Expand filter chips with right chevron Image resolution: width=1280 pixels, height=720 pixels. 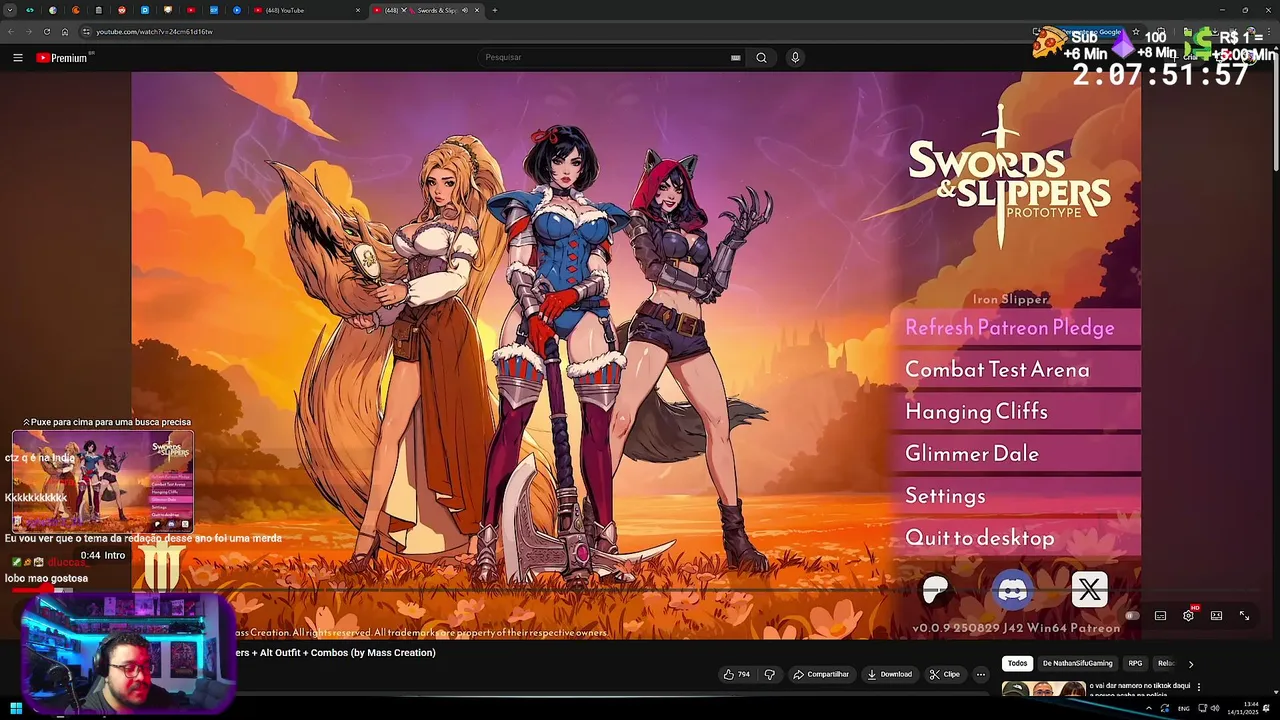click(1190, 664)
